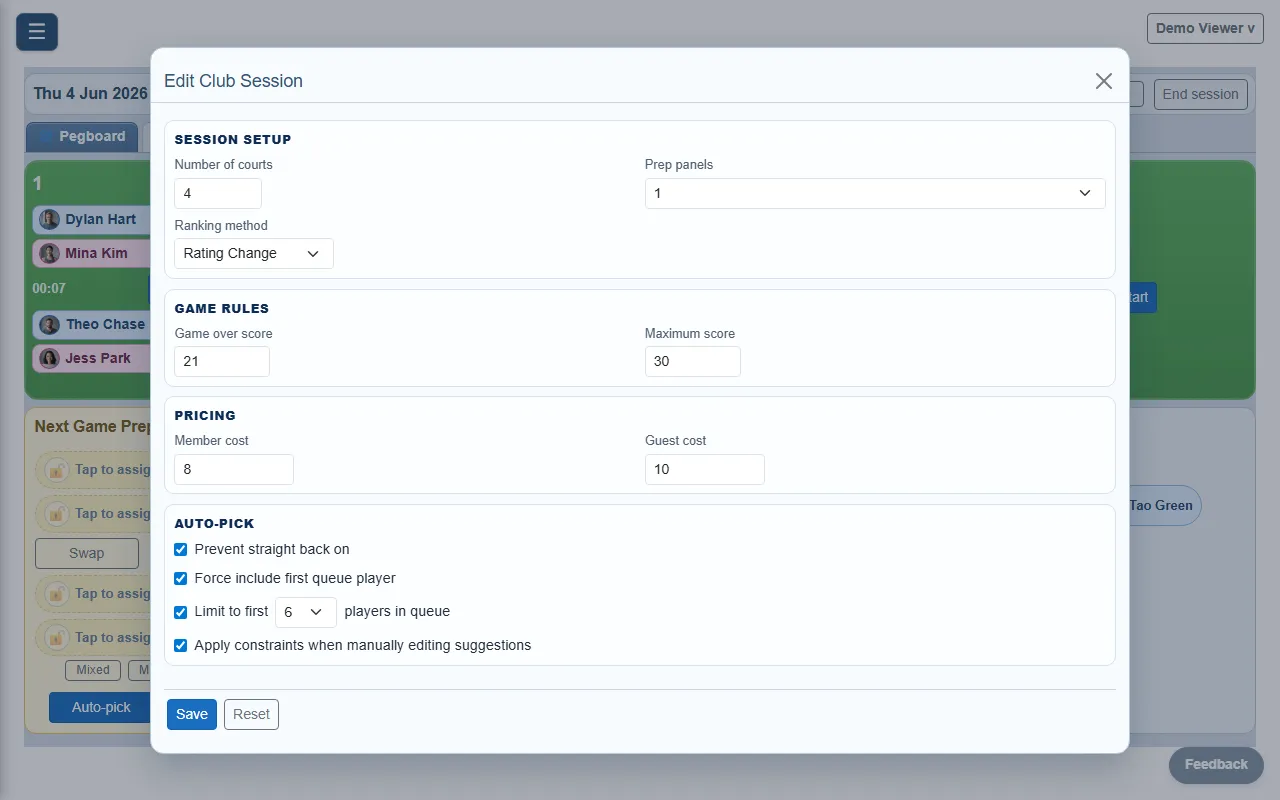Switch to the Pegboard tab
The height and width of the screenshot is (800, 1280).
[82, 137]
